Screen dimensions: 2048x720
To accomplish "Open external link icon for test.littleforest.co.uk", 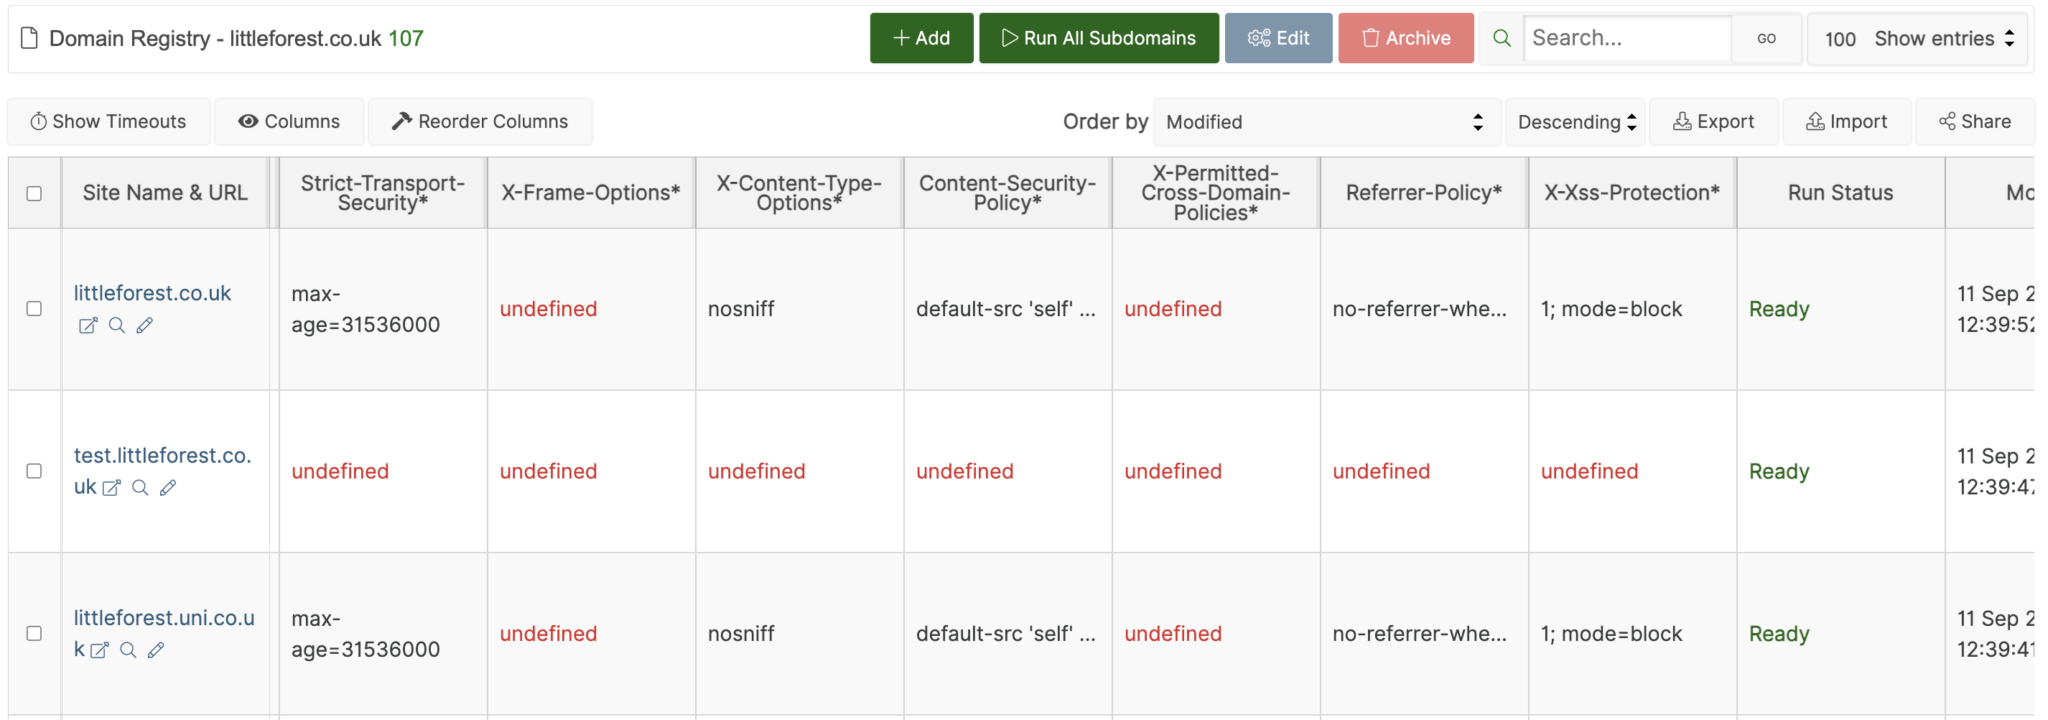I will (110, 487).
